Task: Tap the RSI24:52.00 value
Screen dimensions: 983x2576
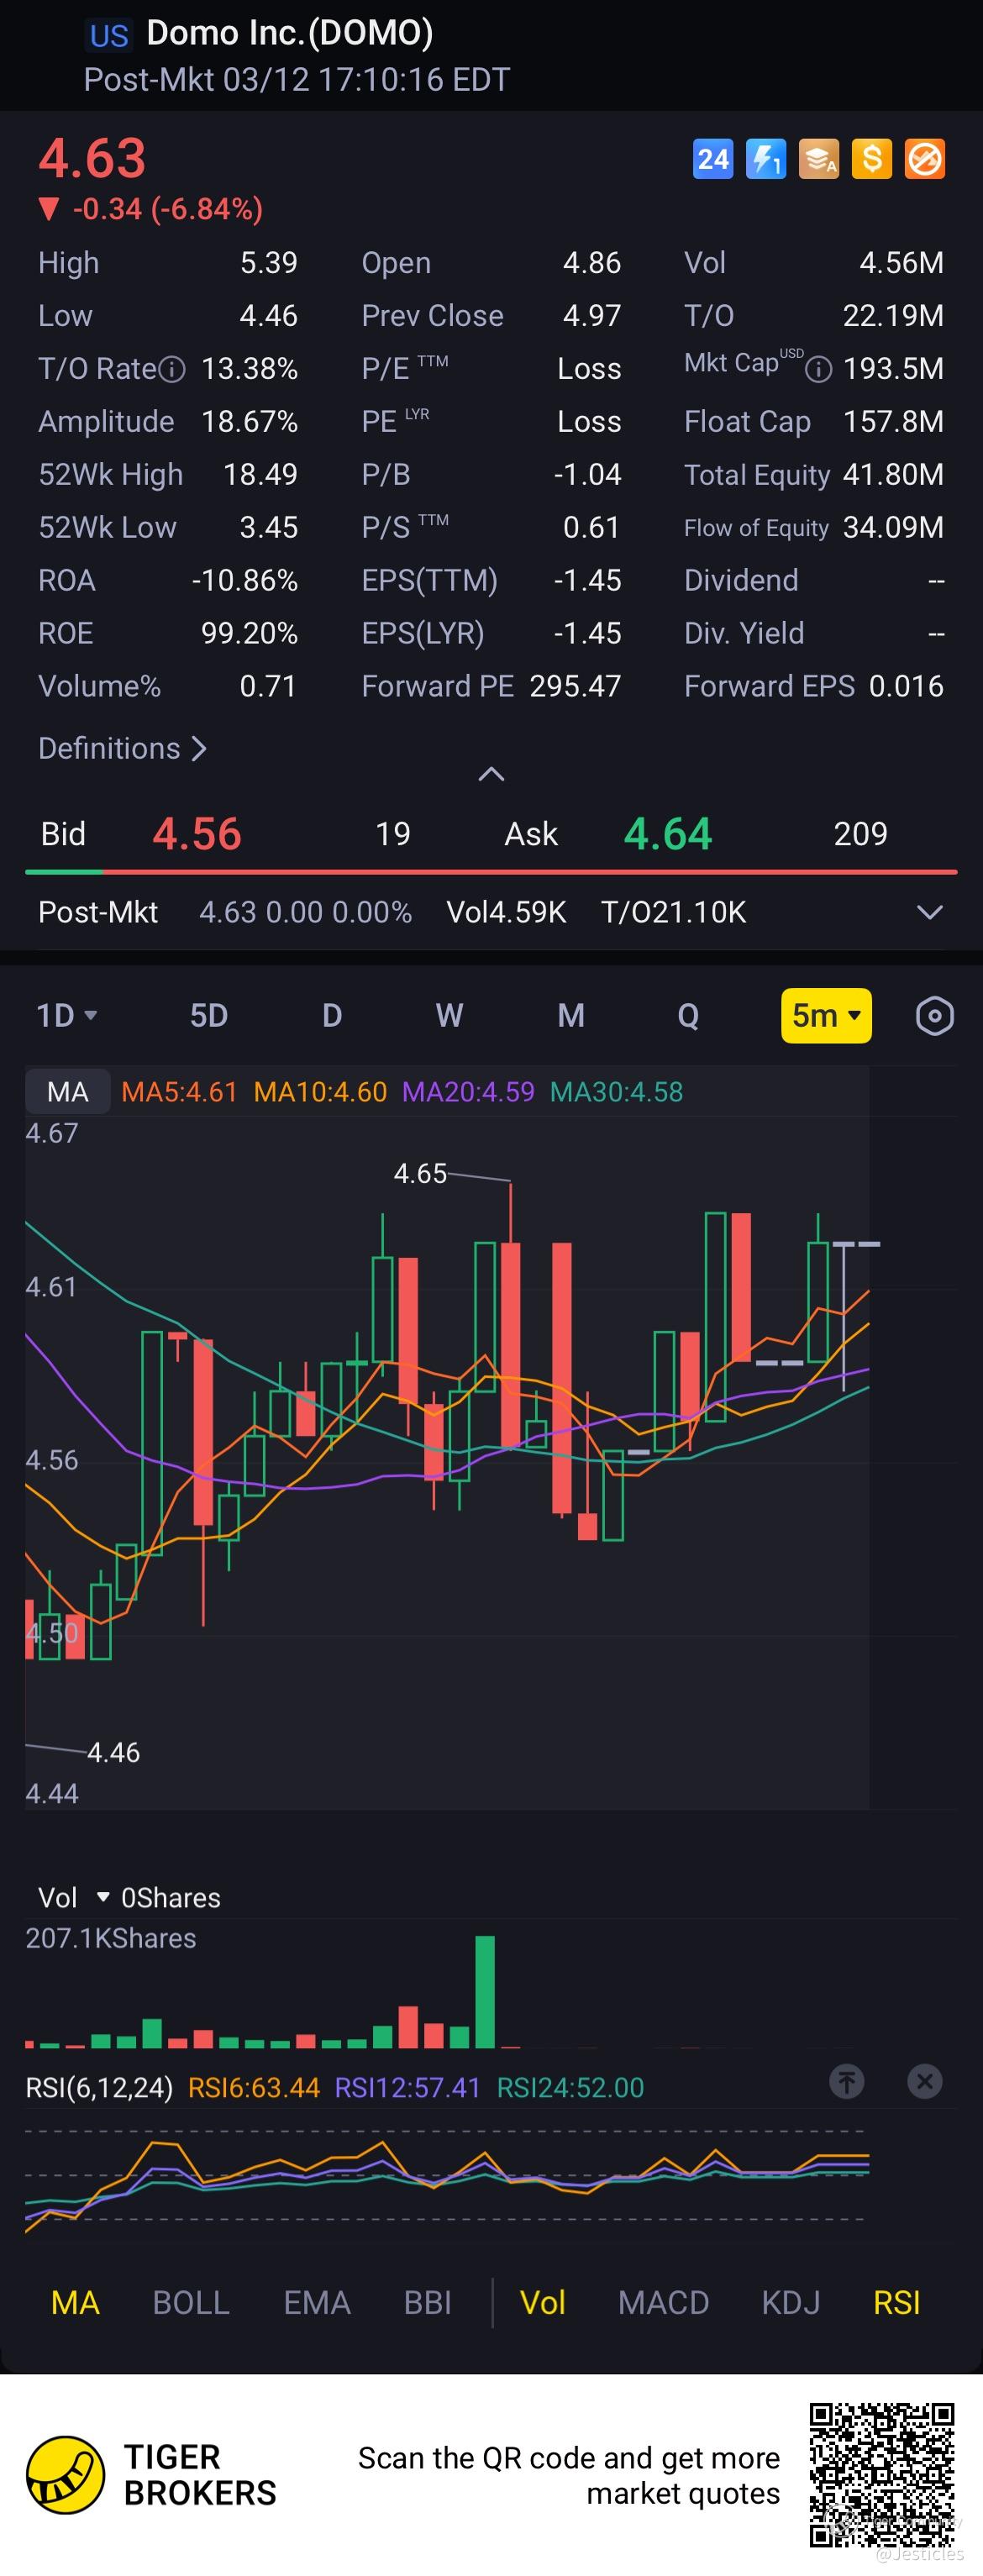Action: 570,2088
